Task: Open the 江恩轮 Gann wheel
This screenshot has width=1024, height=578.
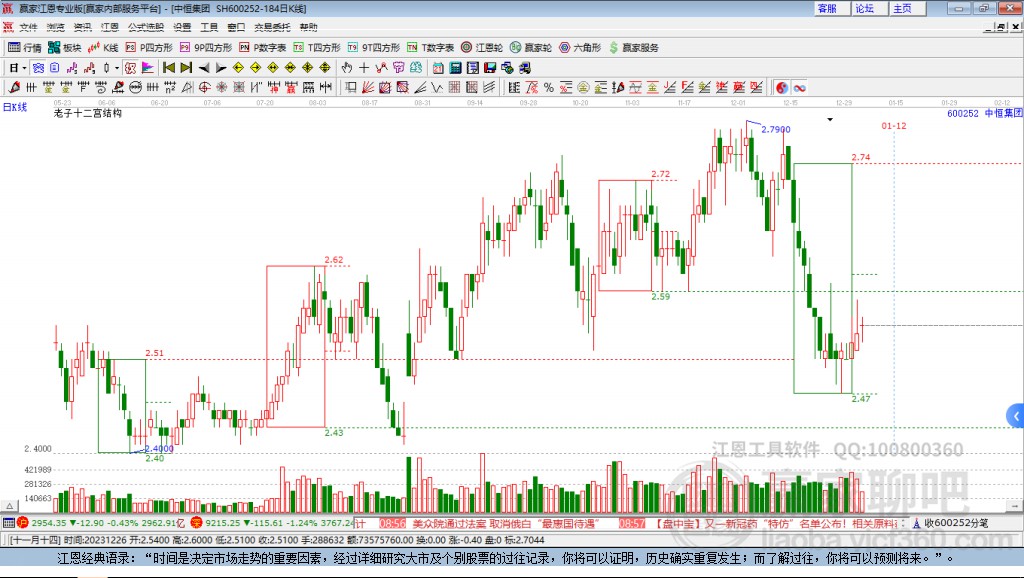Action: 482,48
